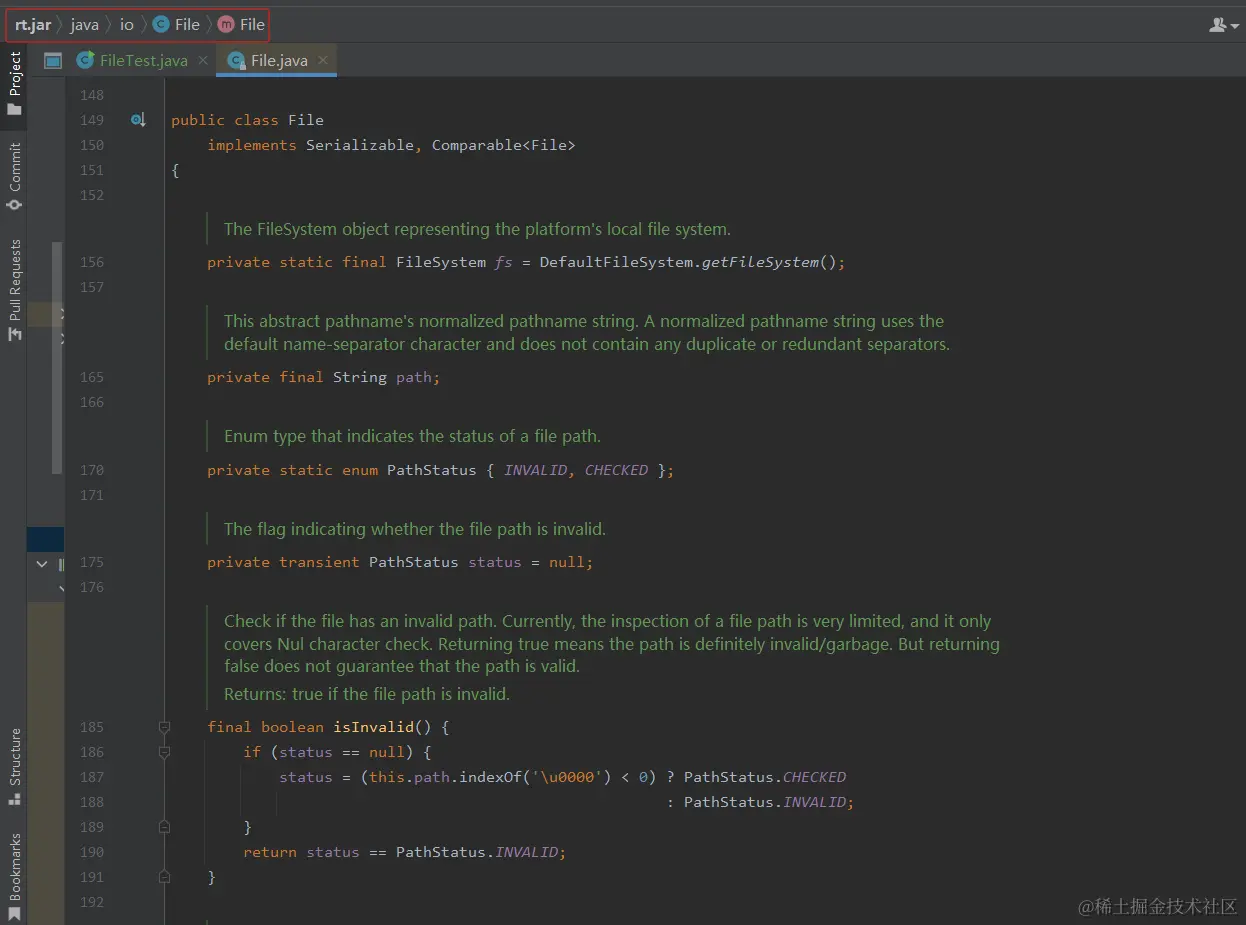Collapse the if block fold at line 186

coord(164,752)
